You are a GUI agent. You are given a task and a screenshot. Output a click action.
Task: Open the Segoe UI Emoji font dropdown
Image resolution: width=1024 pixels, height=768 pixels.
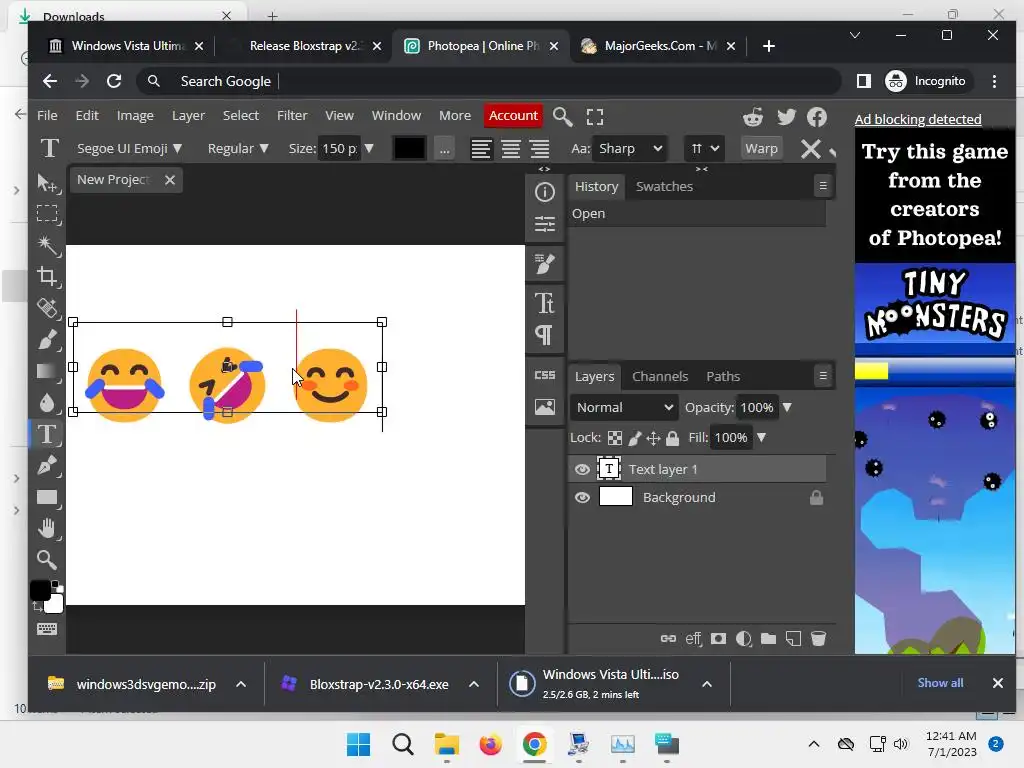point(129,149)
